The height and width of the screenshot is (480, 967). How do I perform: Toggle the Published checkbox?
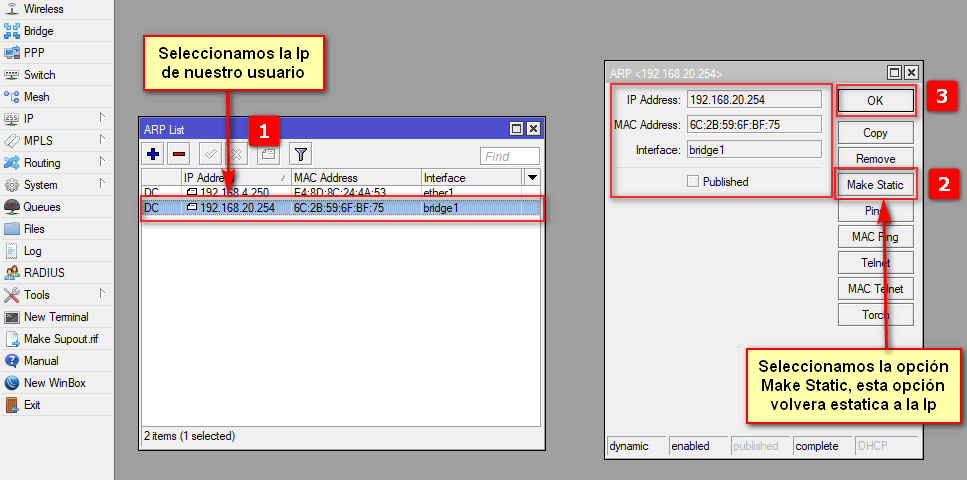click(x=693, y=182)
